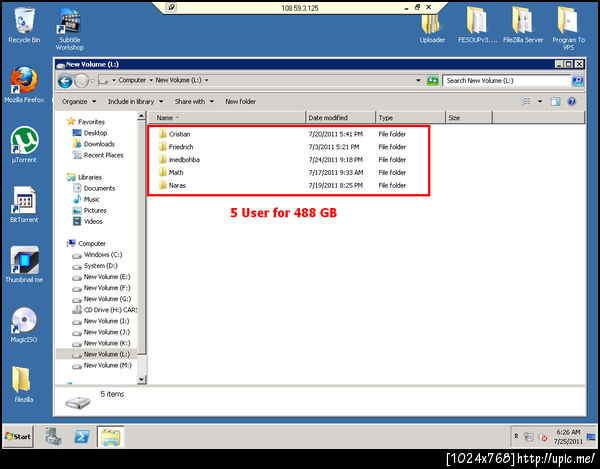The width and height of the screenshot is (600, 469).
Task: Sort by the Name column header
Action: click(x=226, y=118)
